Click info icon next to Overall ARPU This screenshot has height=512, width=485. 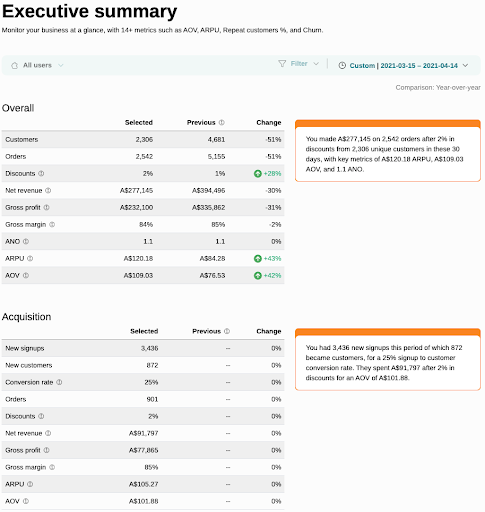coord(30,258)
